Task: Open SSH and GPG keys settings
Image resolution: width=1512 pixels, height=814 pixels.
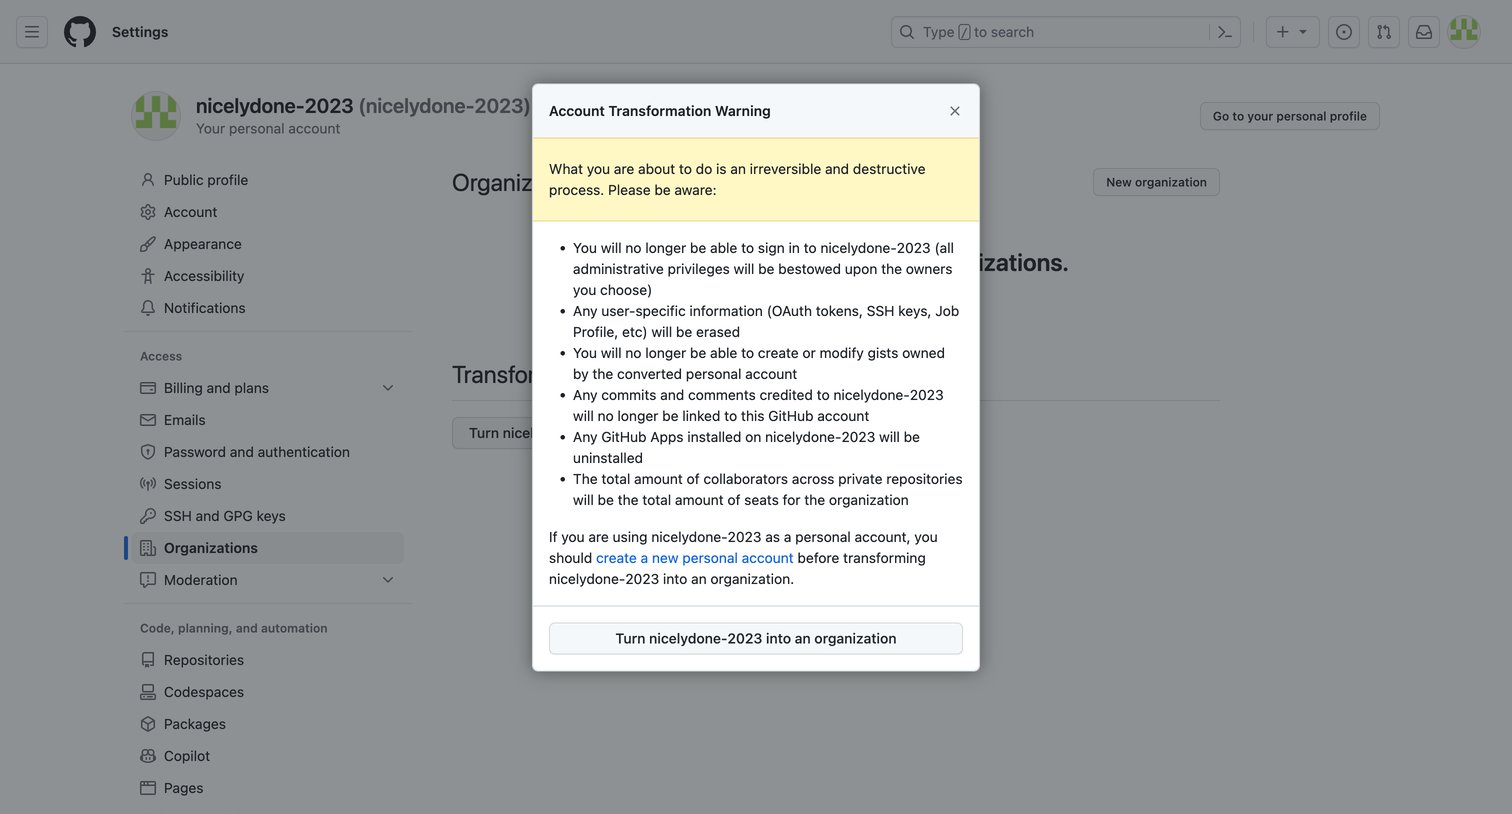Action: pos(268,516)
